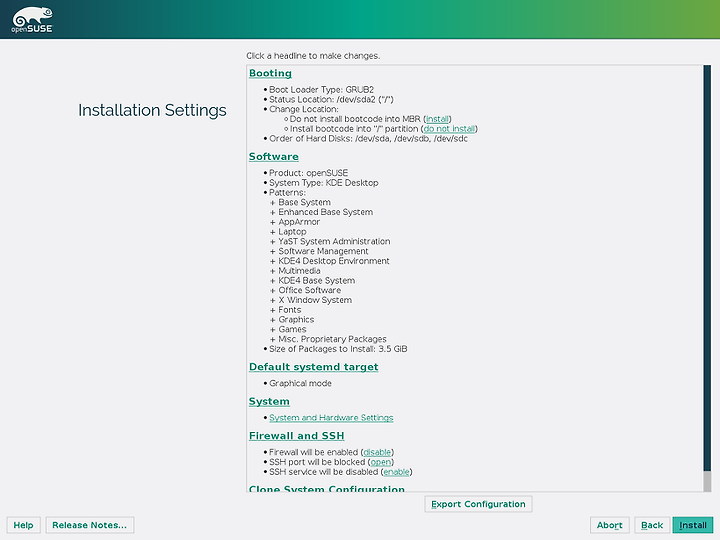
Task: Click 'Installation Settings' title
Action: pos(152,110)
